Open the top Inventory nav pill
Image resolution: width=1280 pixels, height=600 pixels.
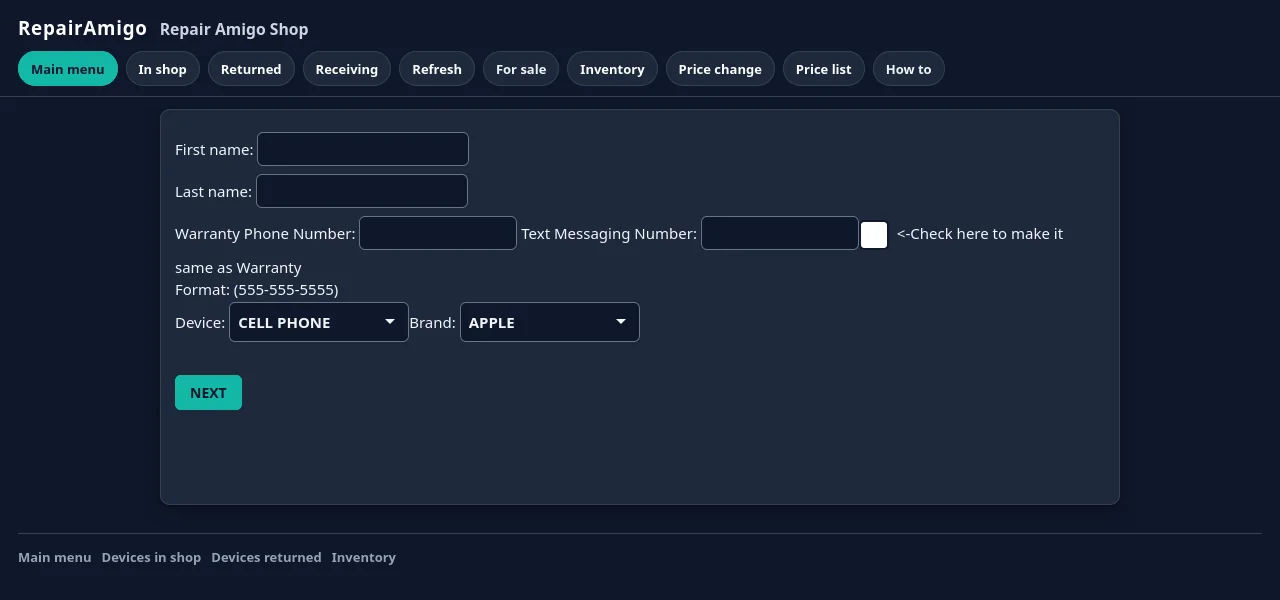pos(612,69)
